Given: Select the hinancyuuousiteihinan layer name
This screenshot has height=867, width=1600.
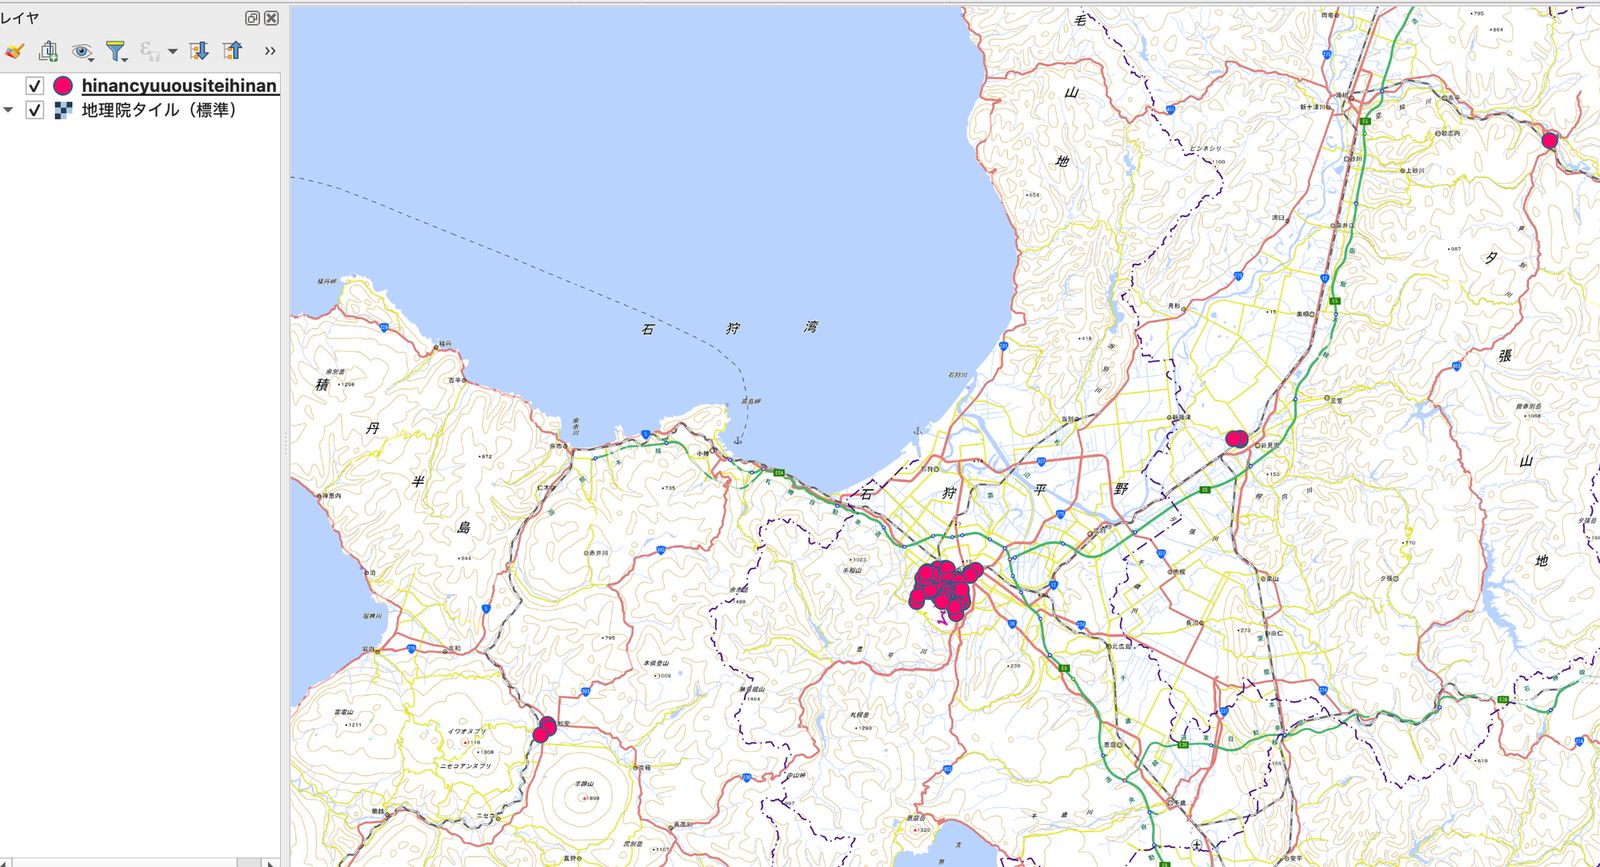Looking at the screenshot, I should point(179,86).
